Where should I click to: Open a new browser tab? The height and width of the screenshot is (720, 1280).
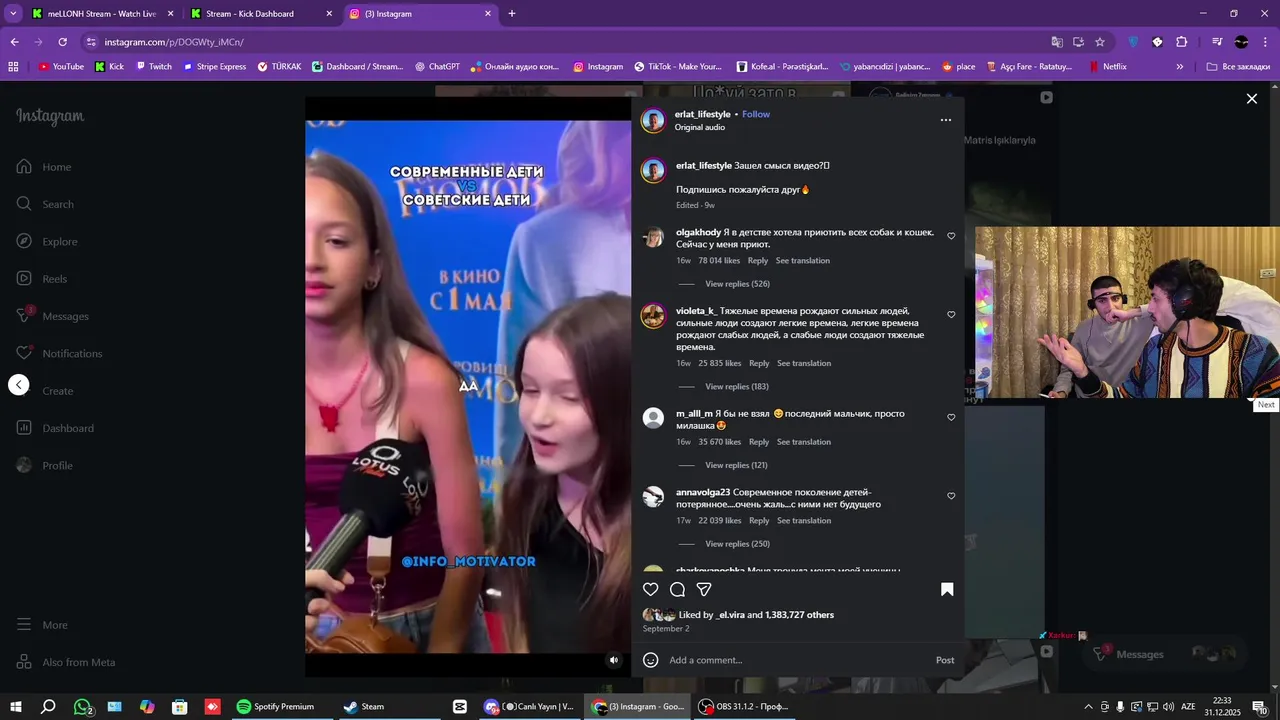(x=512, y=14)
